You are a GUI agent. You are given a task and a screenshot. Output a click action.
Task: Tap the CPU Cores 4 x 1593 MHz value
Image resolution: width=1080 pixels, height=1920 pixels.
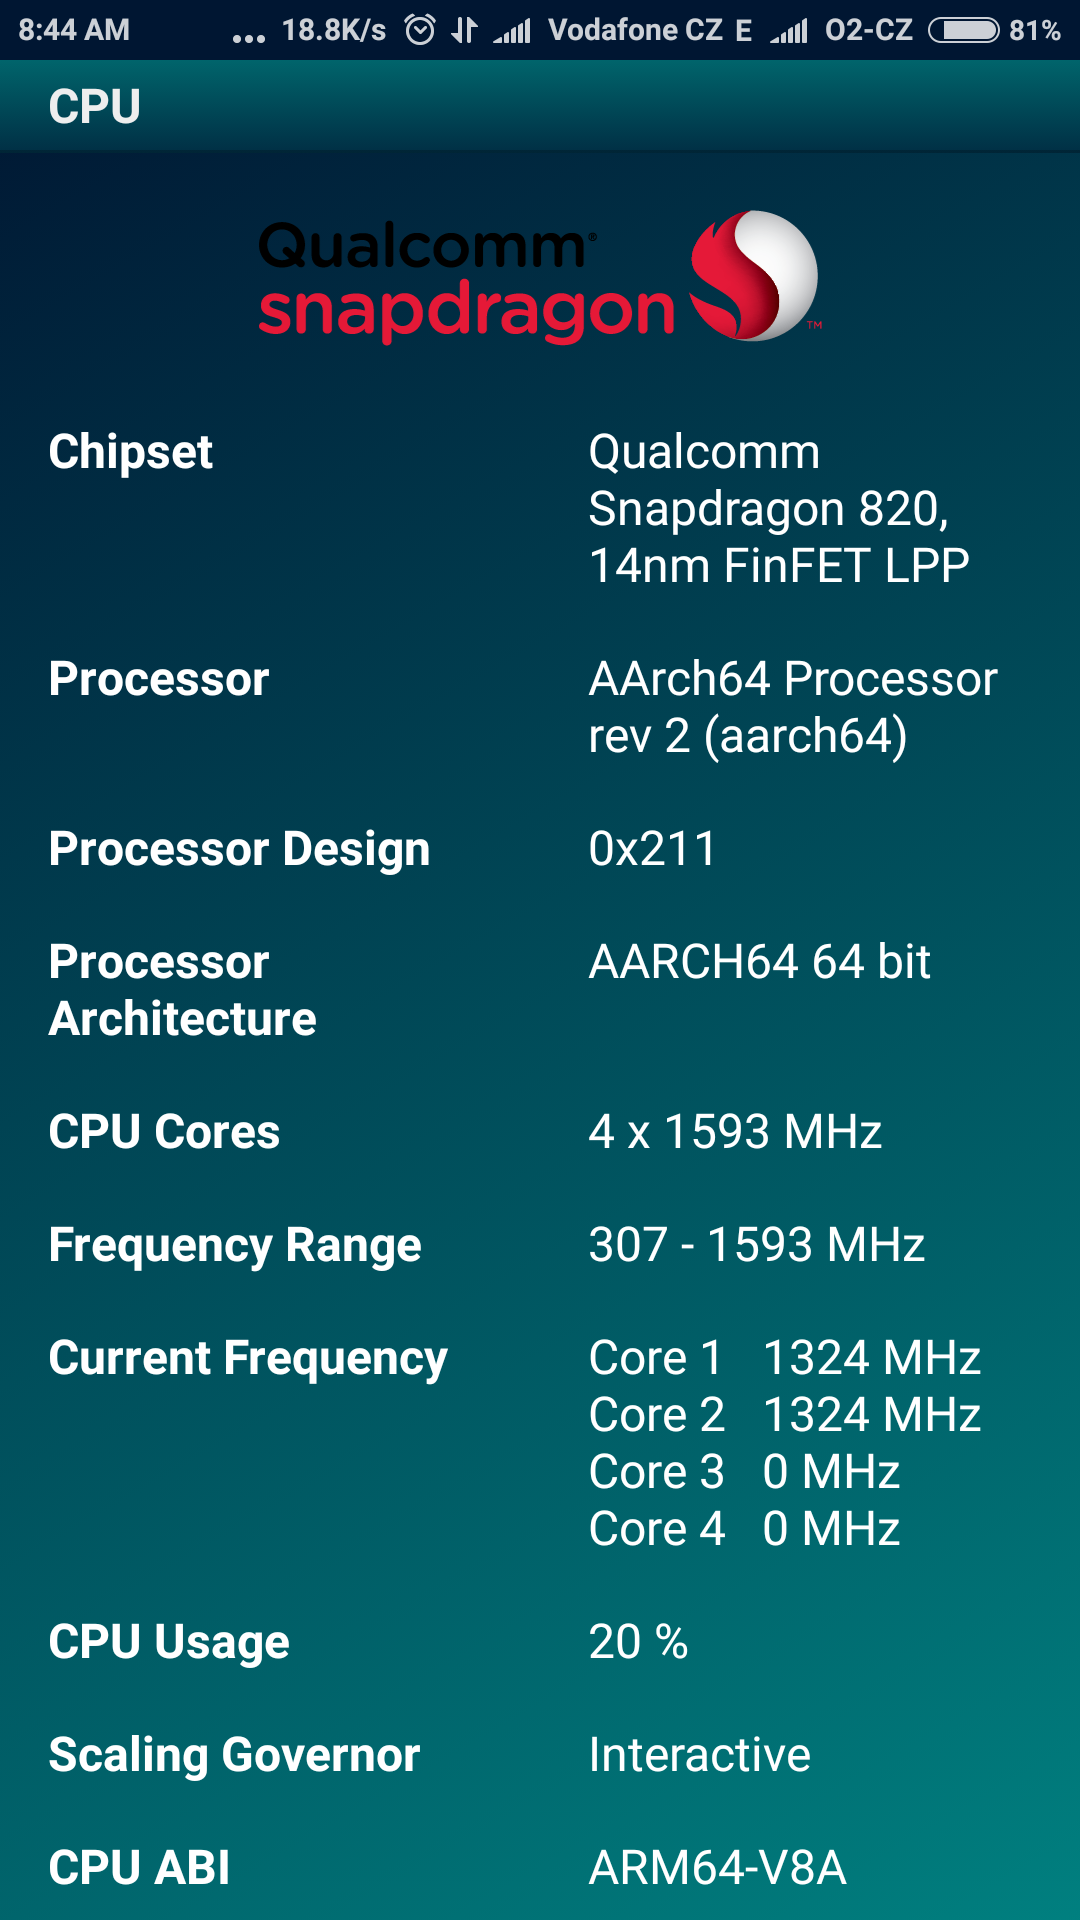(735, 1132)
